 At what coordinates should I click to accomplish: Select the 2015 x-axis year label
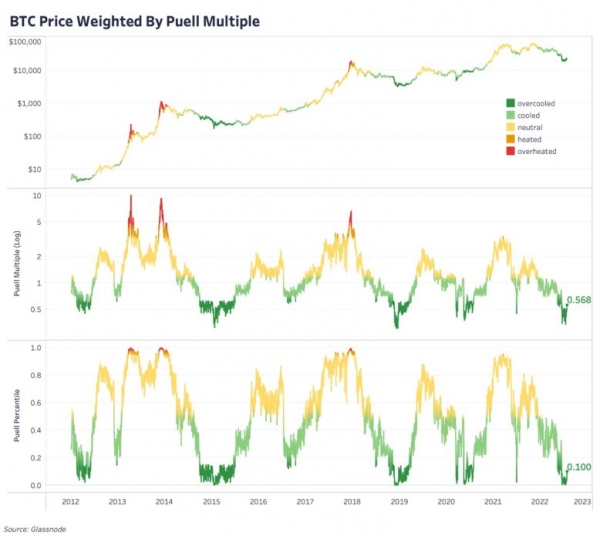(x=211, y=501)
